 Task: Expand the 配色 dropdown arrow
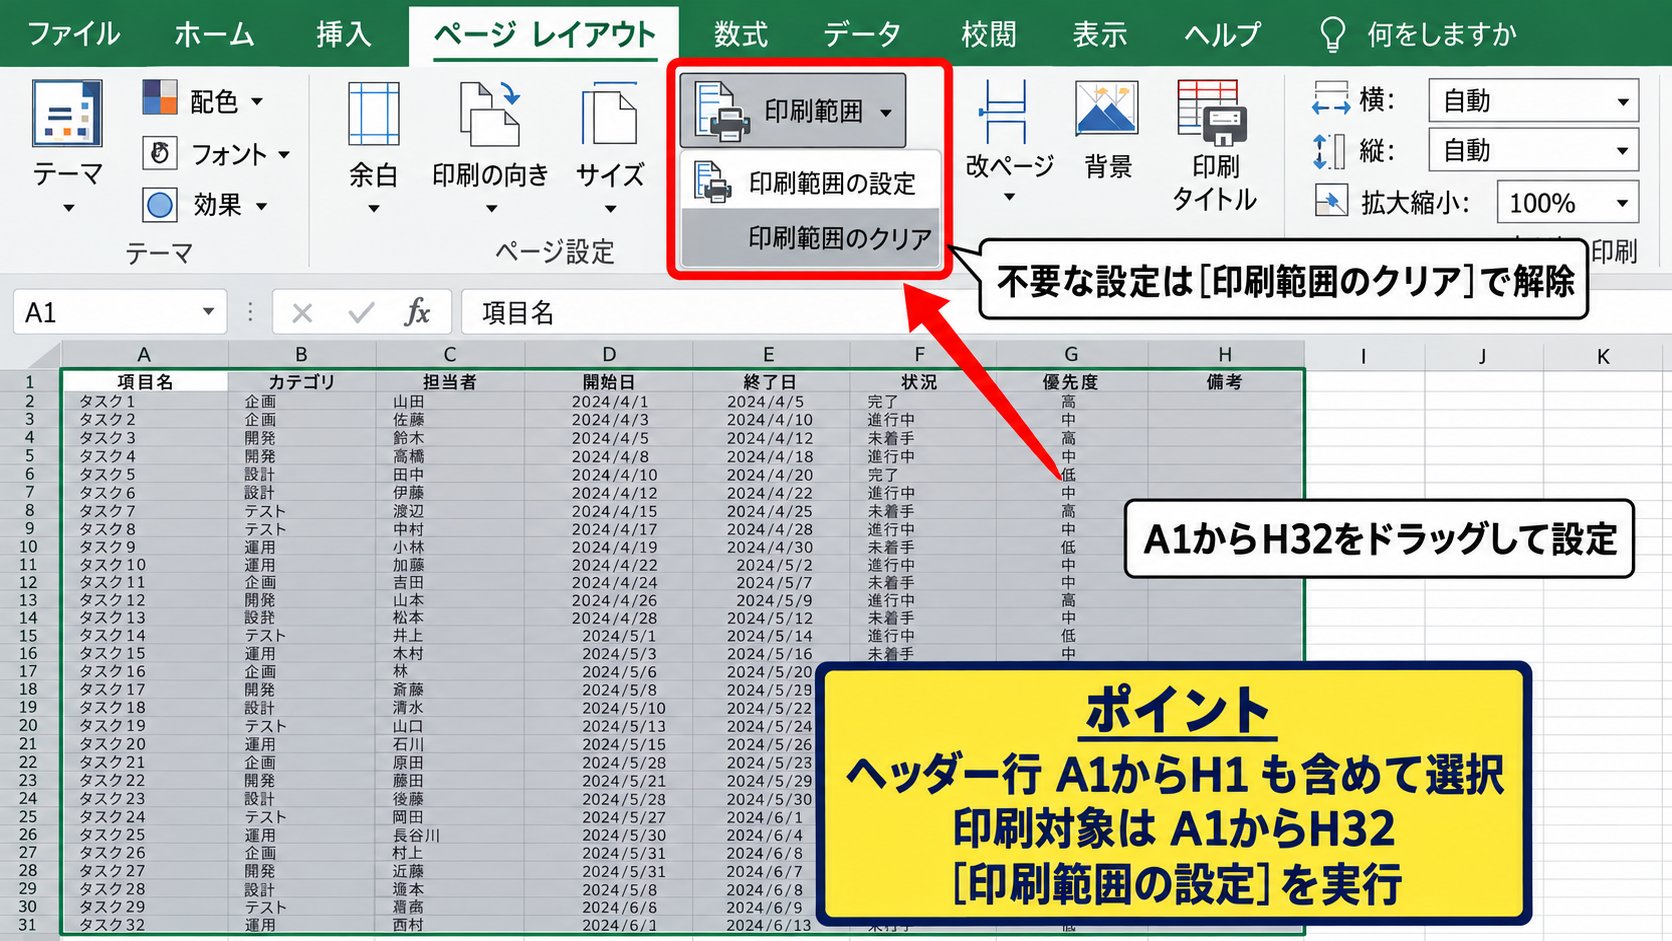point(257,101)
